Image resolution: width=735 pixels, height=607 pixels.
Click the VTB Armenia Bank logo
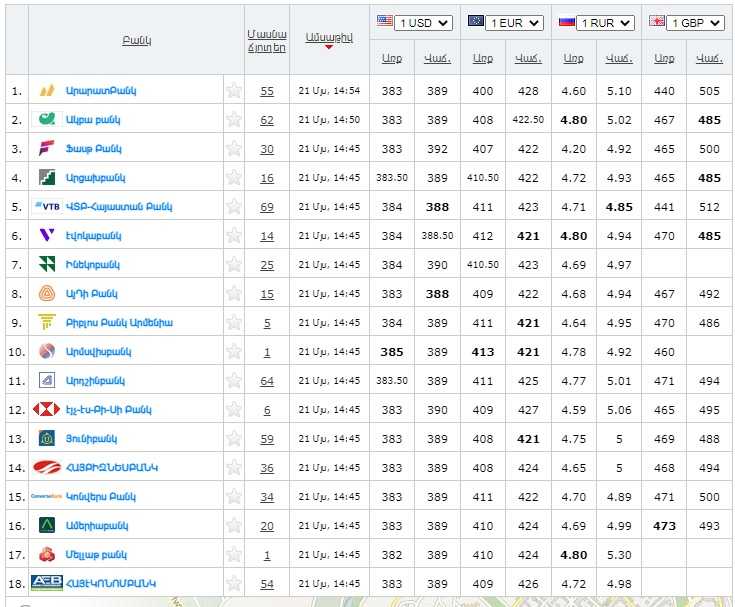[46, 207]
